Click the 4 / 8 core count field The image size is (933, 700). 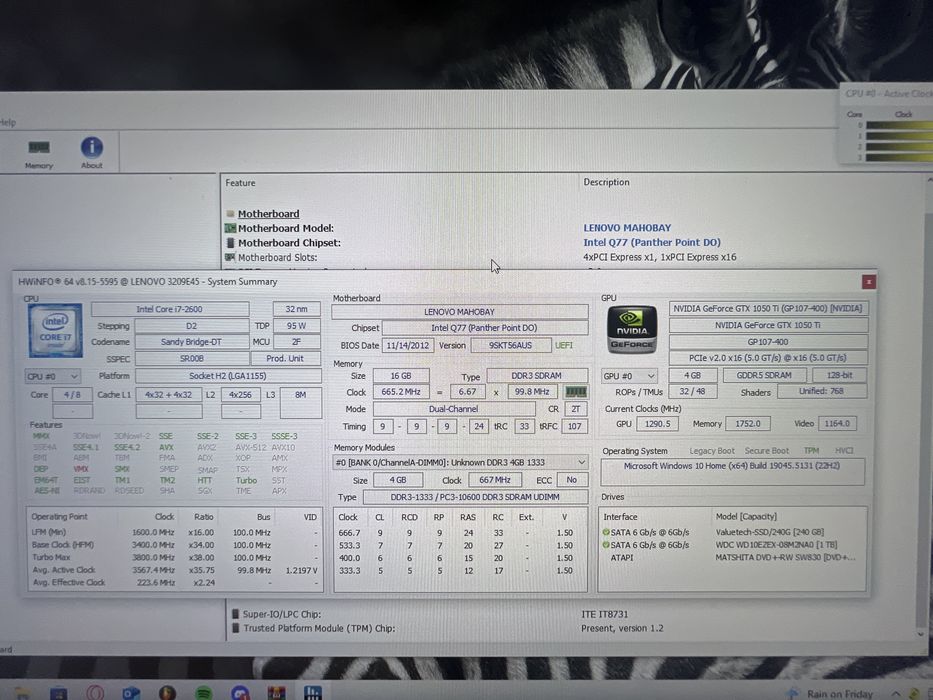point(72,395)
